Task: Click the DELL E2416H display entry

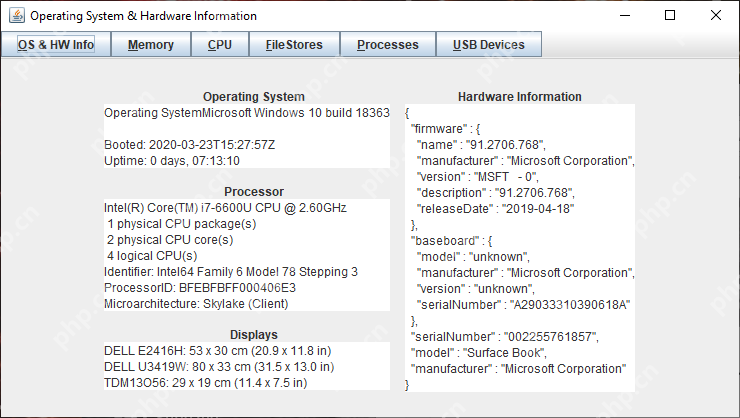Action: coord(218,351)
